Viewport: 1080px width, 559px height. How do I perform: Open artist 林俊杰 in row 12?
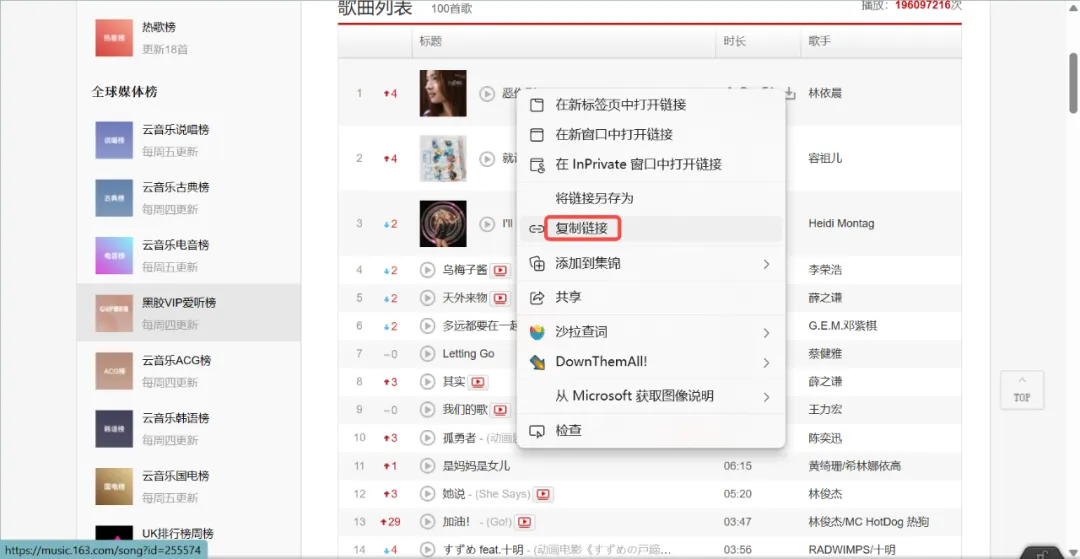click(x=825, y=494)
